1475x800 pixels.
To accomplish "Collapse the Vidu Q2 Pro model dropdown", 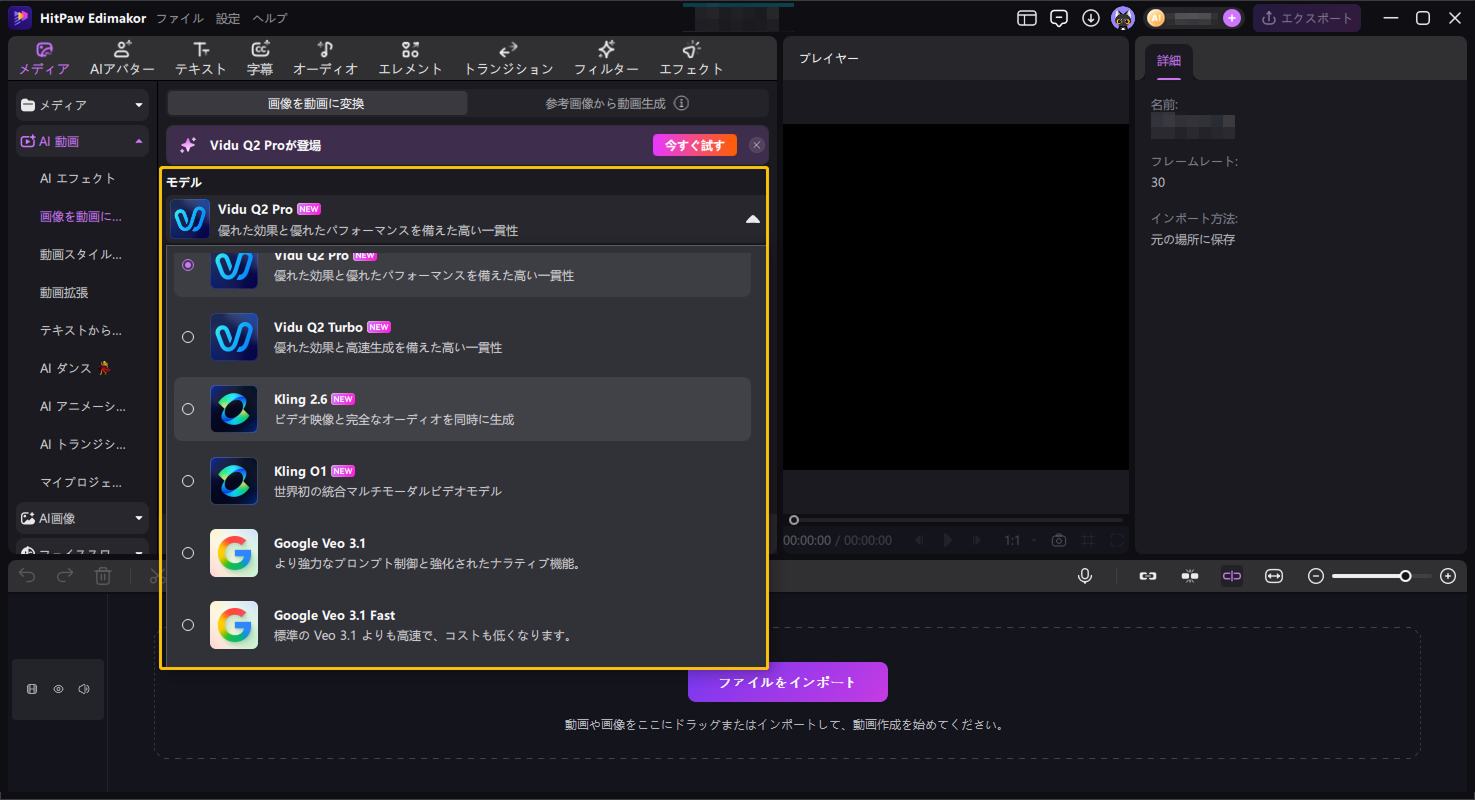I will tap(752, 218).
